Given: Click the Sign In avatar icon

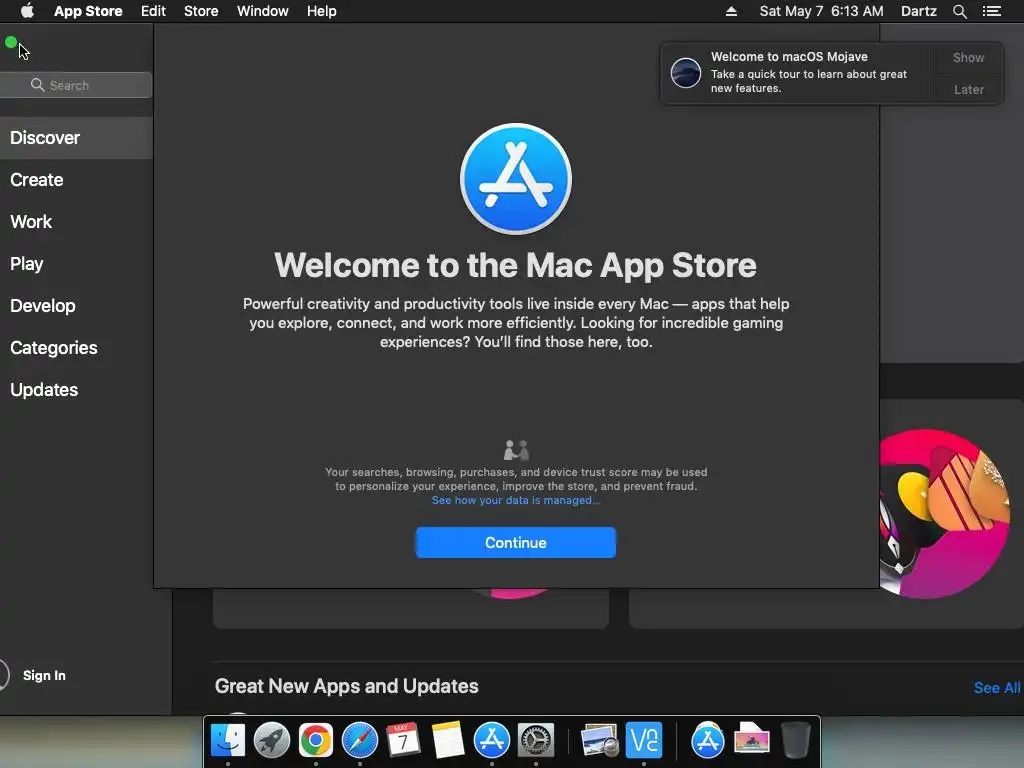Looking at the screenshot, I should [3, 675].
